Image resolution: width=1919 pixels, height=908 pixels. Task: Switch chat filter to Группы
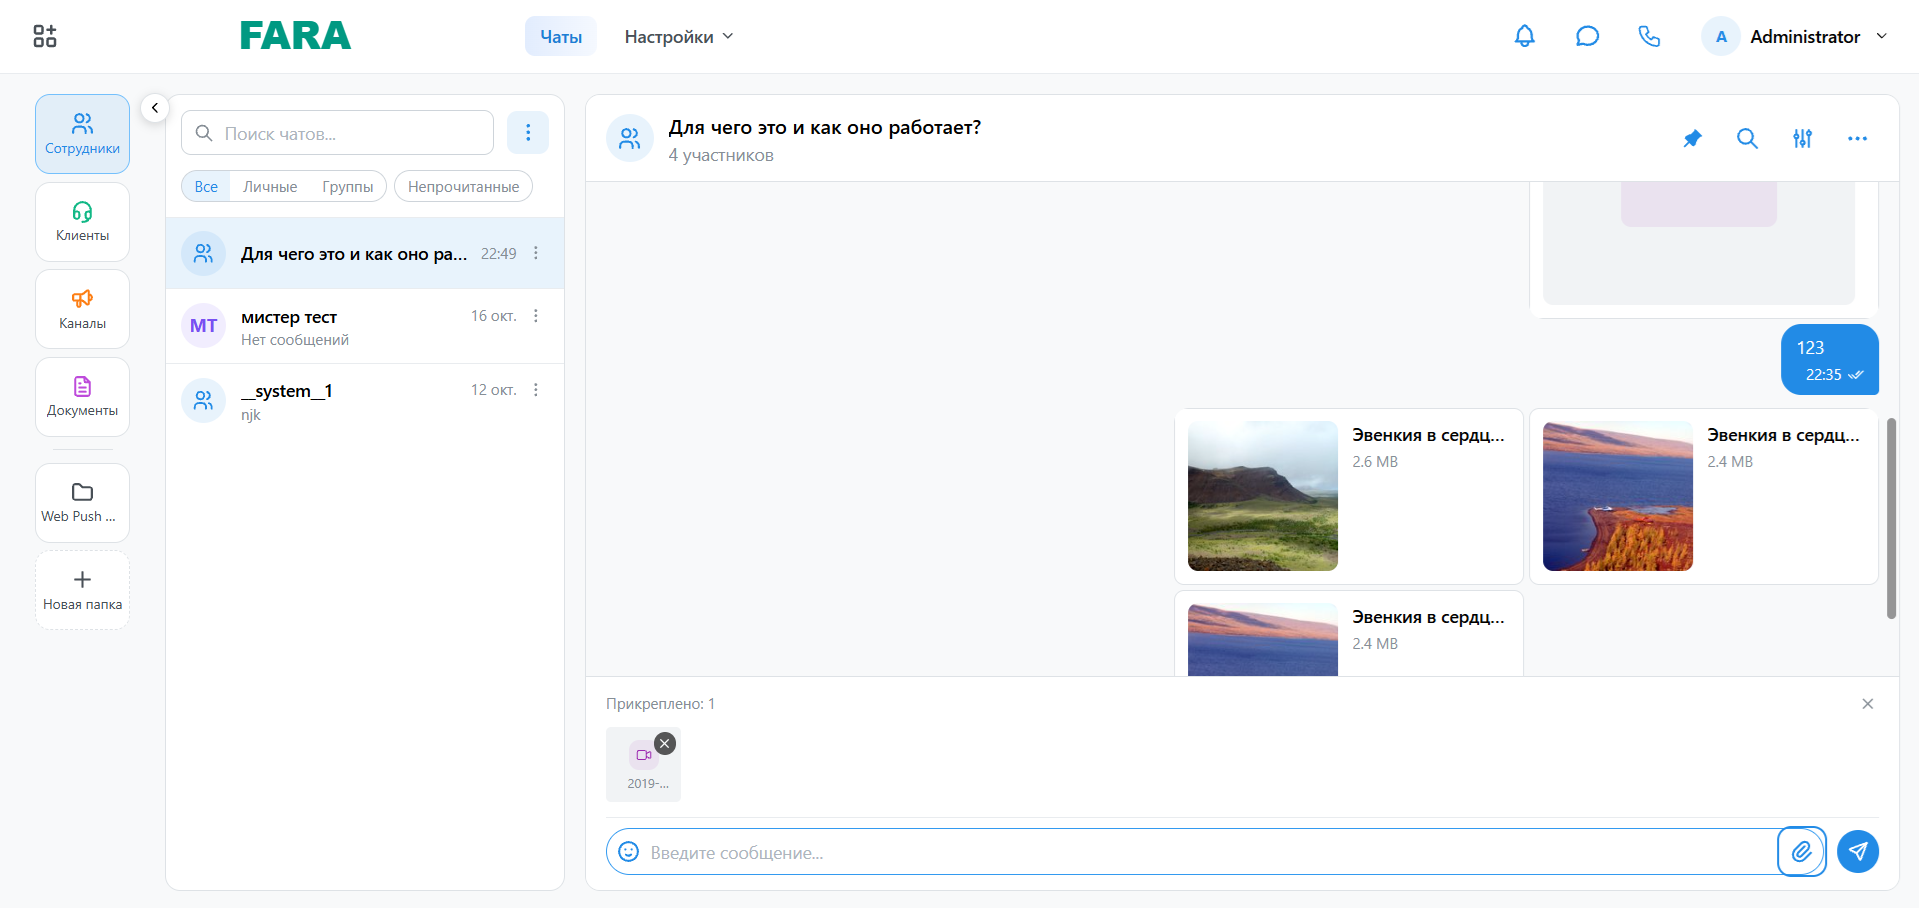tap(347, 186)
